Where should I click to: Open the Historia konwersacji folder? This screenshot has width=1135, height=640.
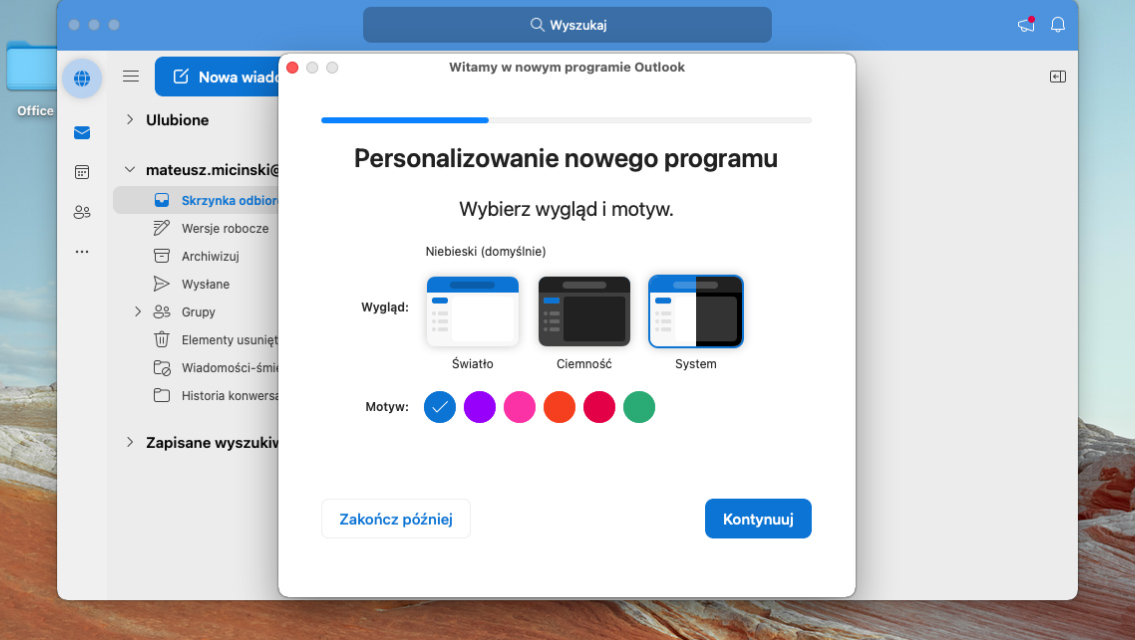195,395
